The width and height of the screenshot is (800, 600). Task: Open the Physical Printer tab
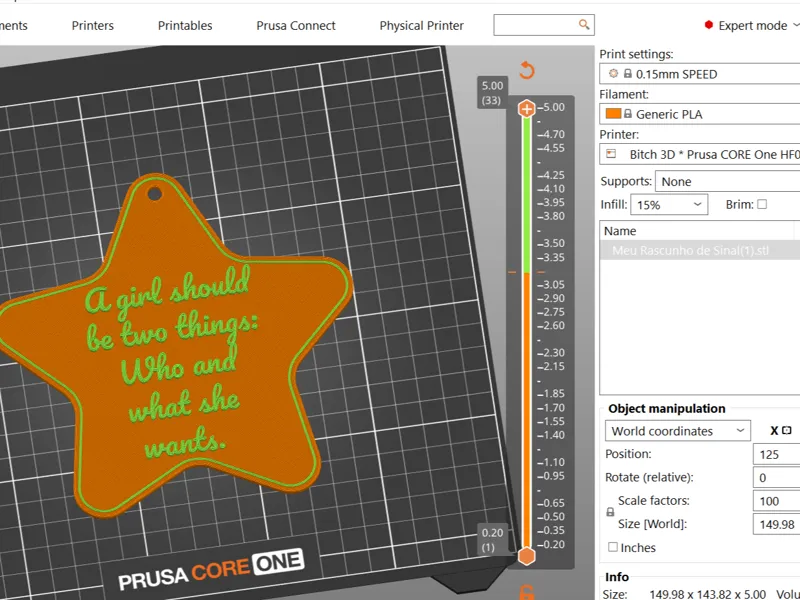pos(421,26)
